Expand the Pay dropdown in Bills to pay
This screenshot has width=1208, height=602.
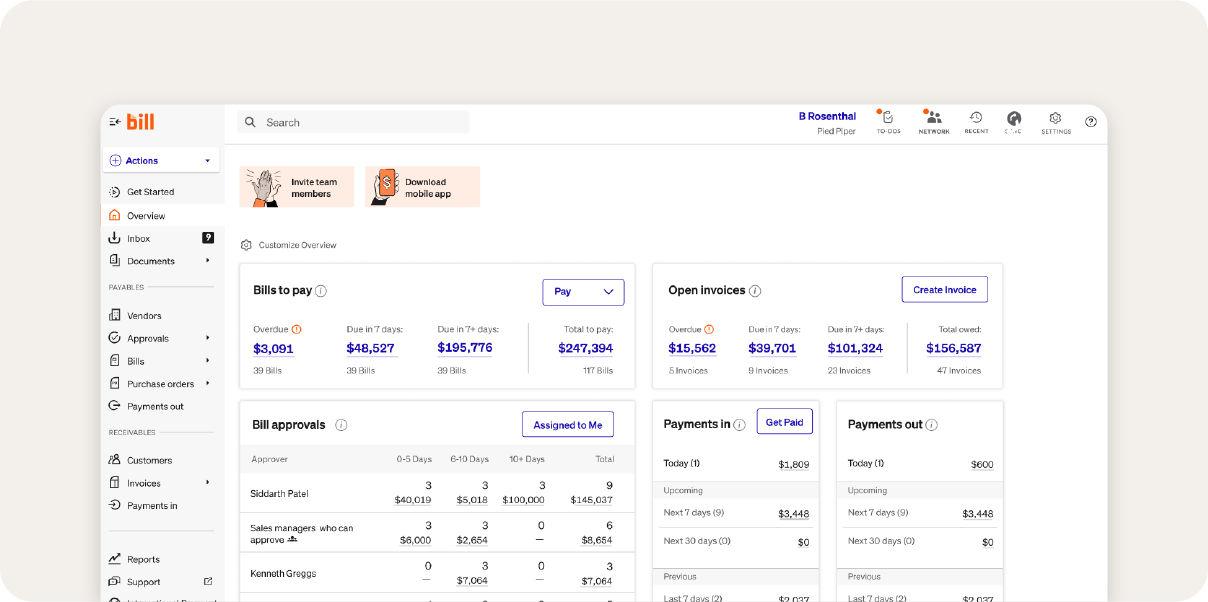point(583,292)
